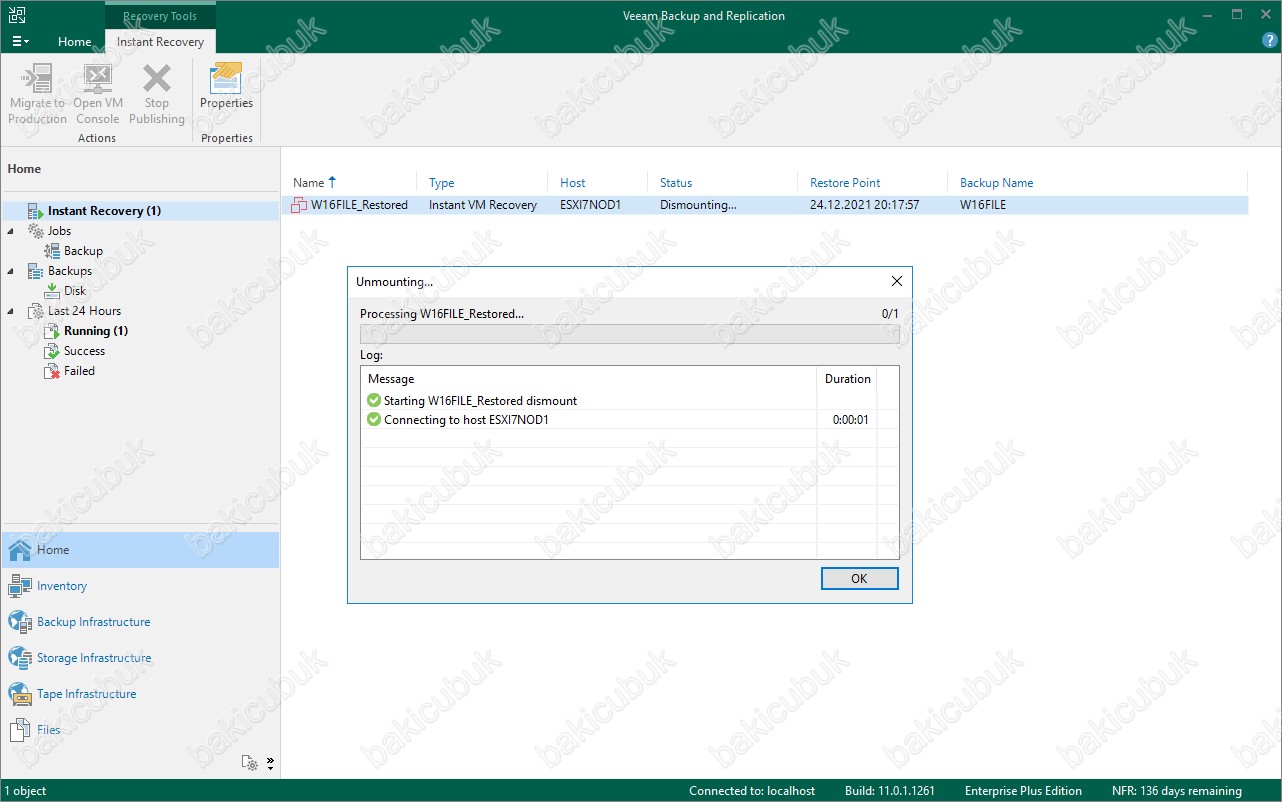
Task: Open the main hamburger menu dropdown
Action: (20, 42)
